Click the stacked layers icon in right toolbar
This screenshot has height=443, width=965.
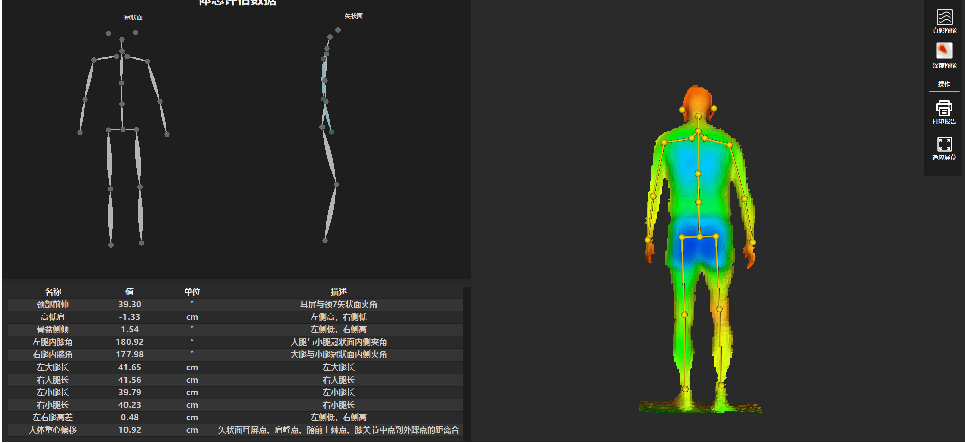(943, 18)
